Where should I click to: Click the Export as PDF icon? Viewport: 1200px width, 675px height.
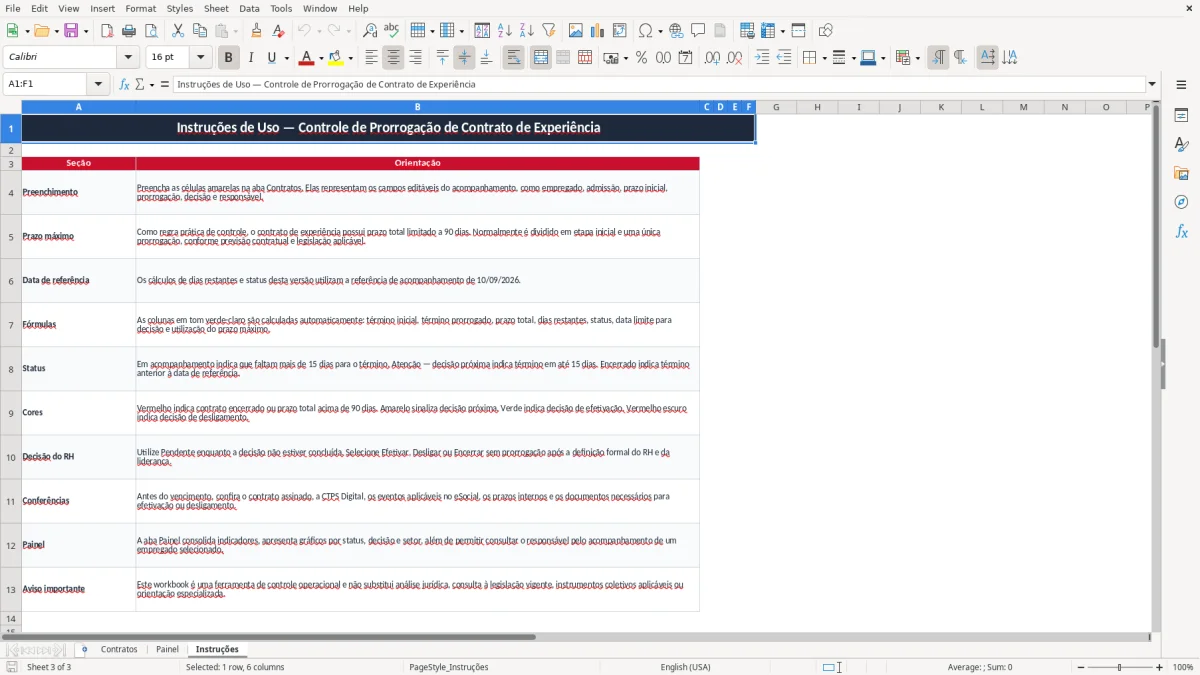[107, 31]
